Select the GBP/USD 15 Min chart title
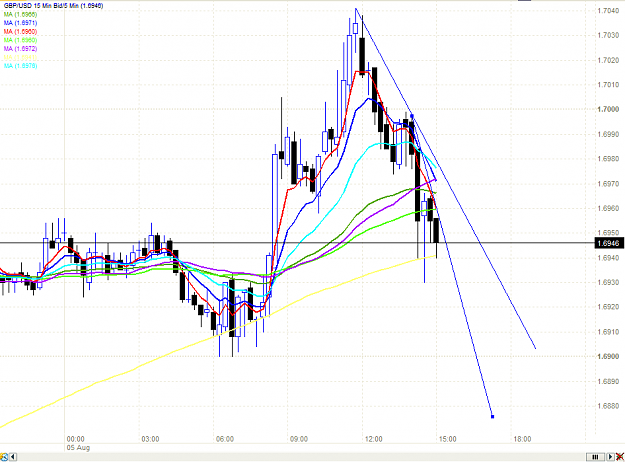625x462 pixels. [53, 6]
